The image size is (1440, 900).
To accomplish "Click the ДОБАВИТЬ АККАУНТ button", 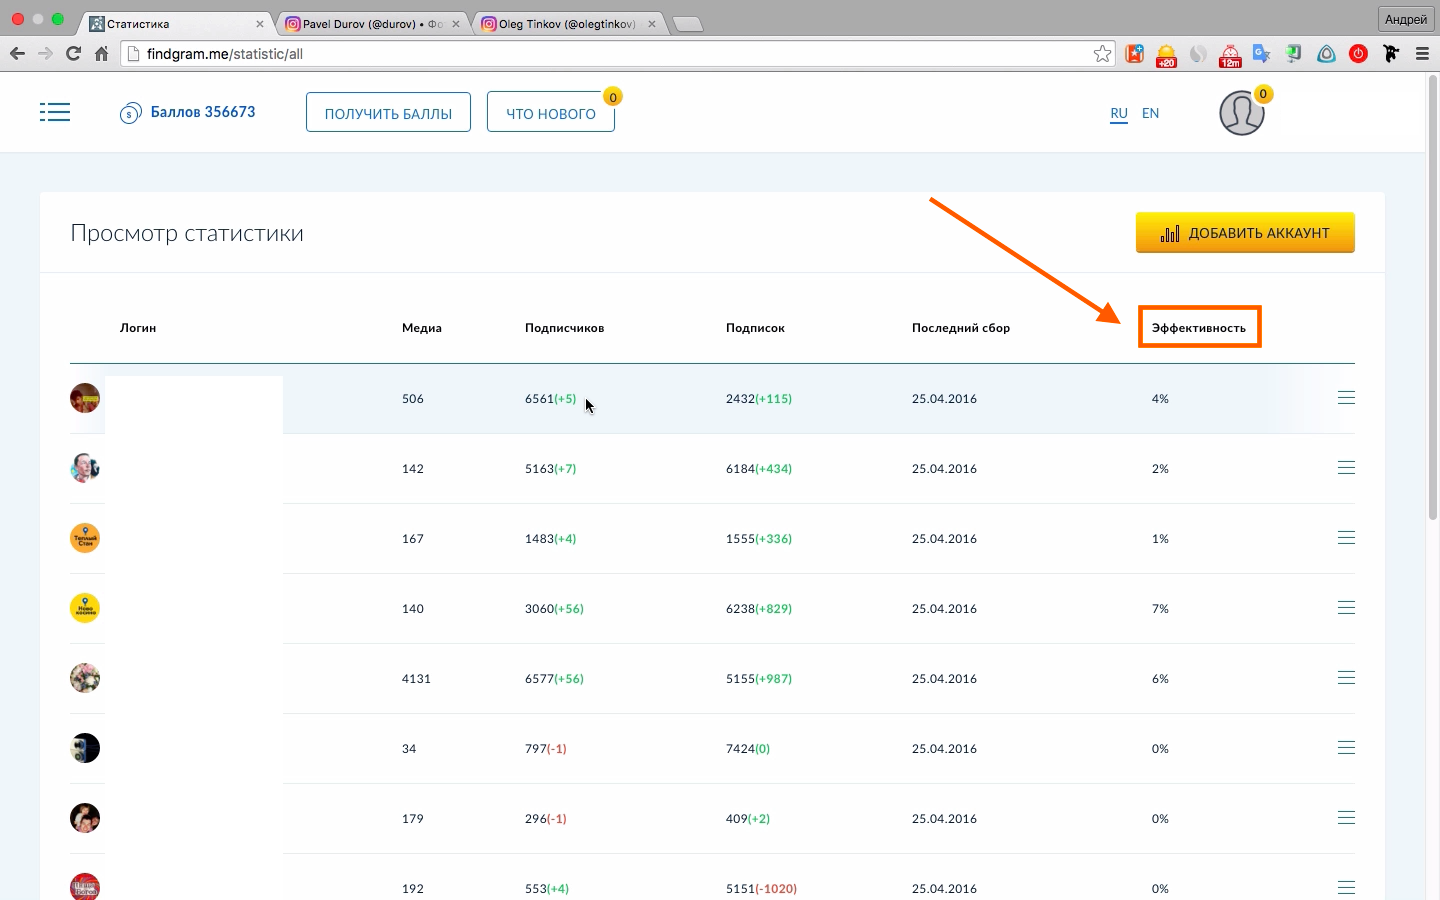I will coord(1245,232).
